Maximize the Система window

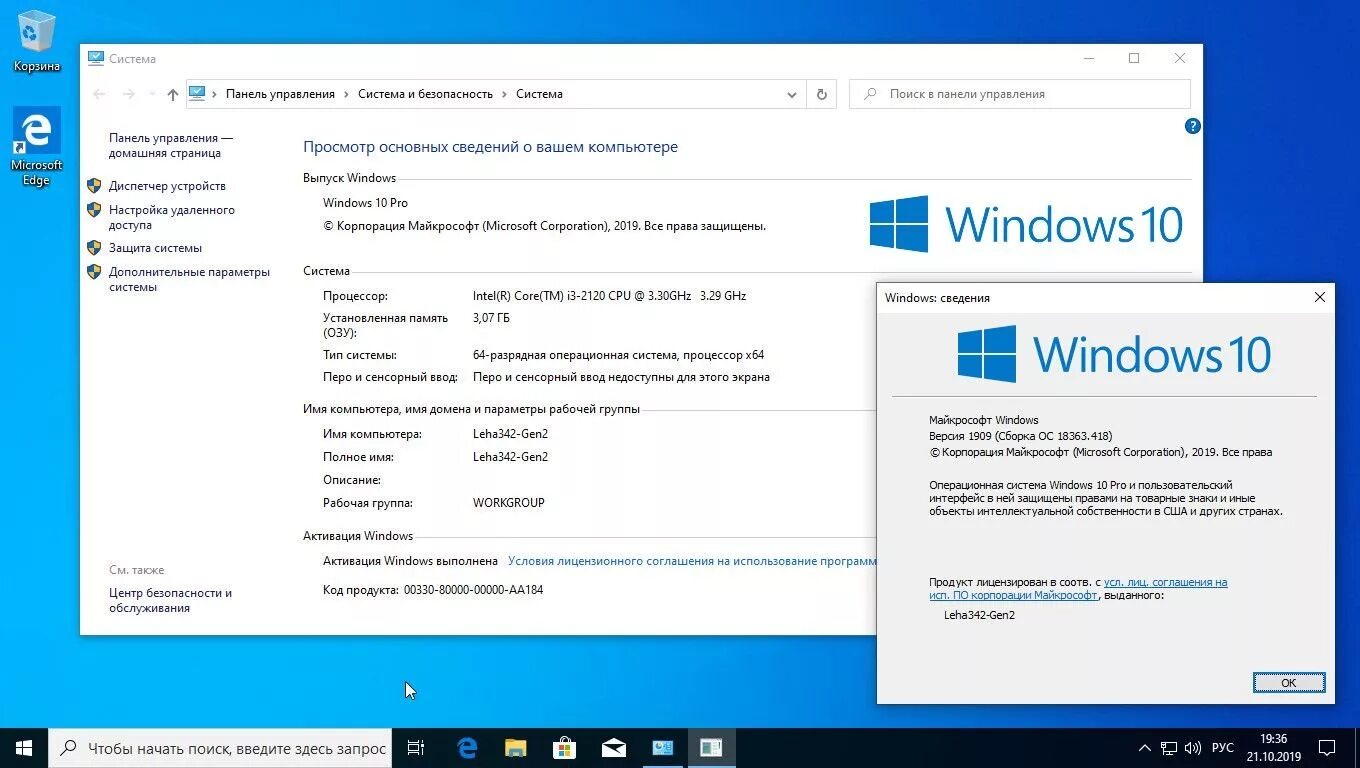[1134, 58]
